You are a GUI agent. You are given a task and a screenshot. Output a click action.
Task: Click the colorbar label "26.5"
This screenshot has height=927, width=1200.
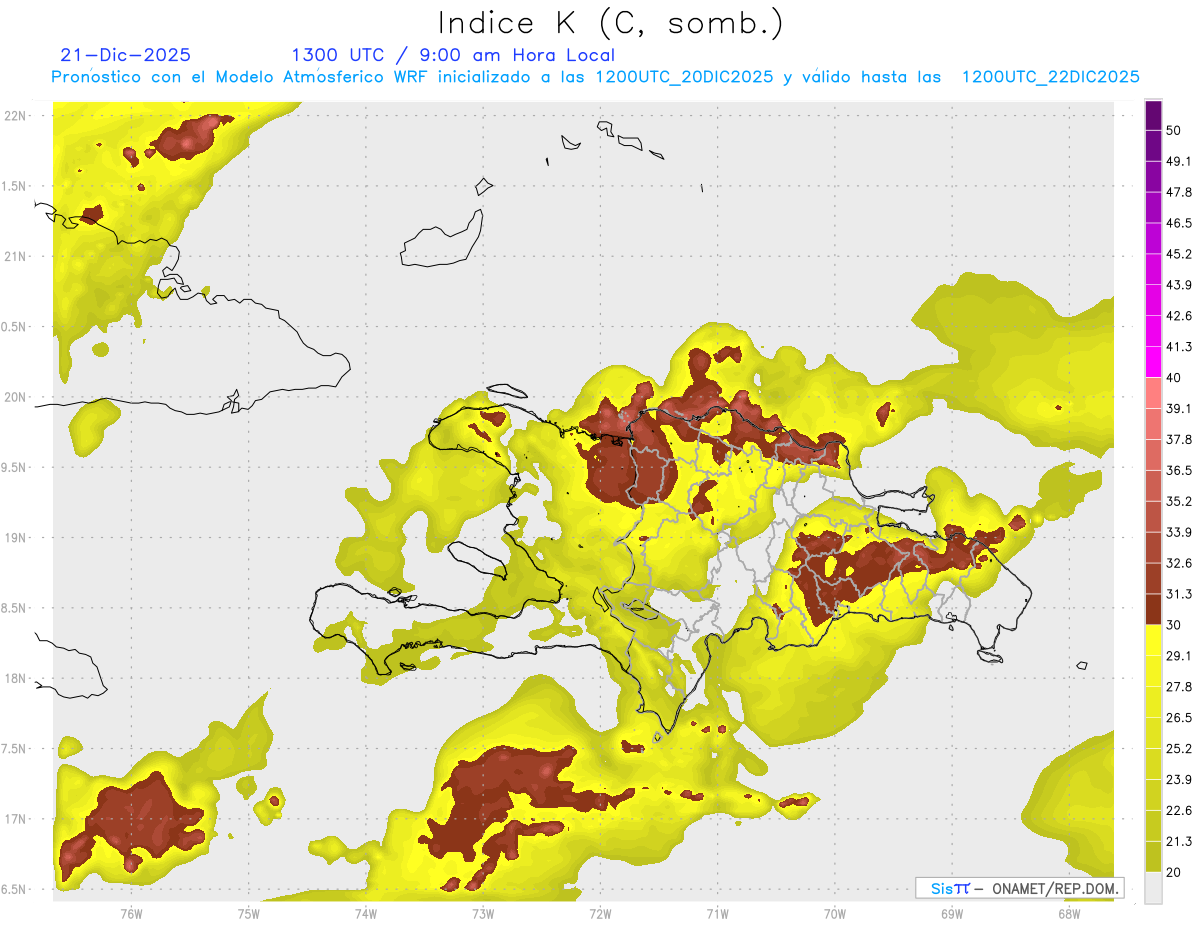[x=1179, y=718]
